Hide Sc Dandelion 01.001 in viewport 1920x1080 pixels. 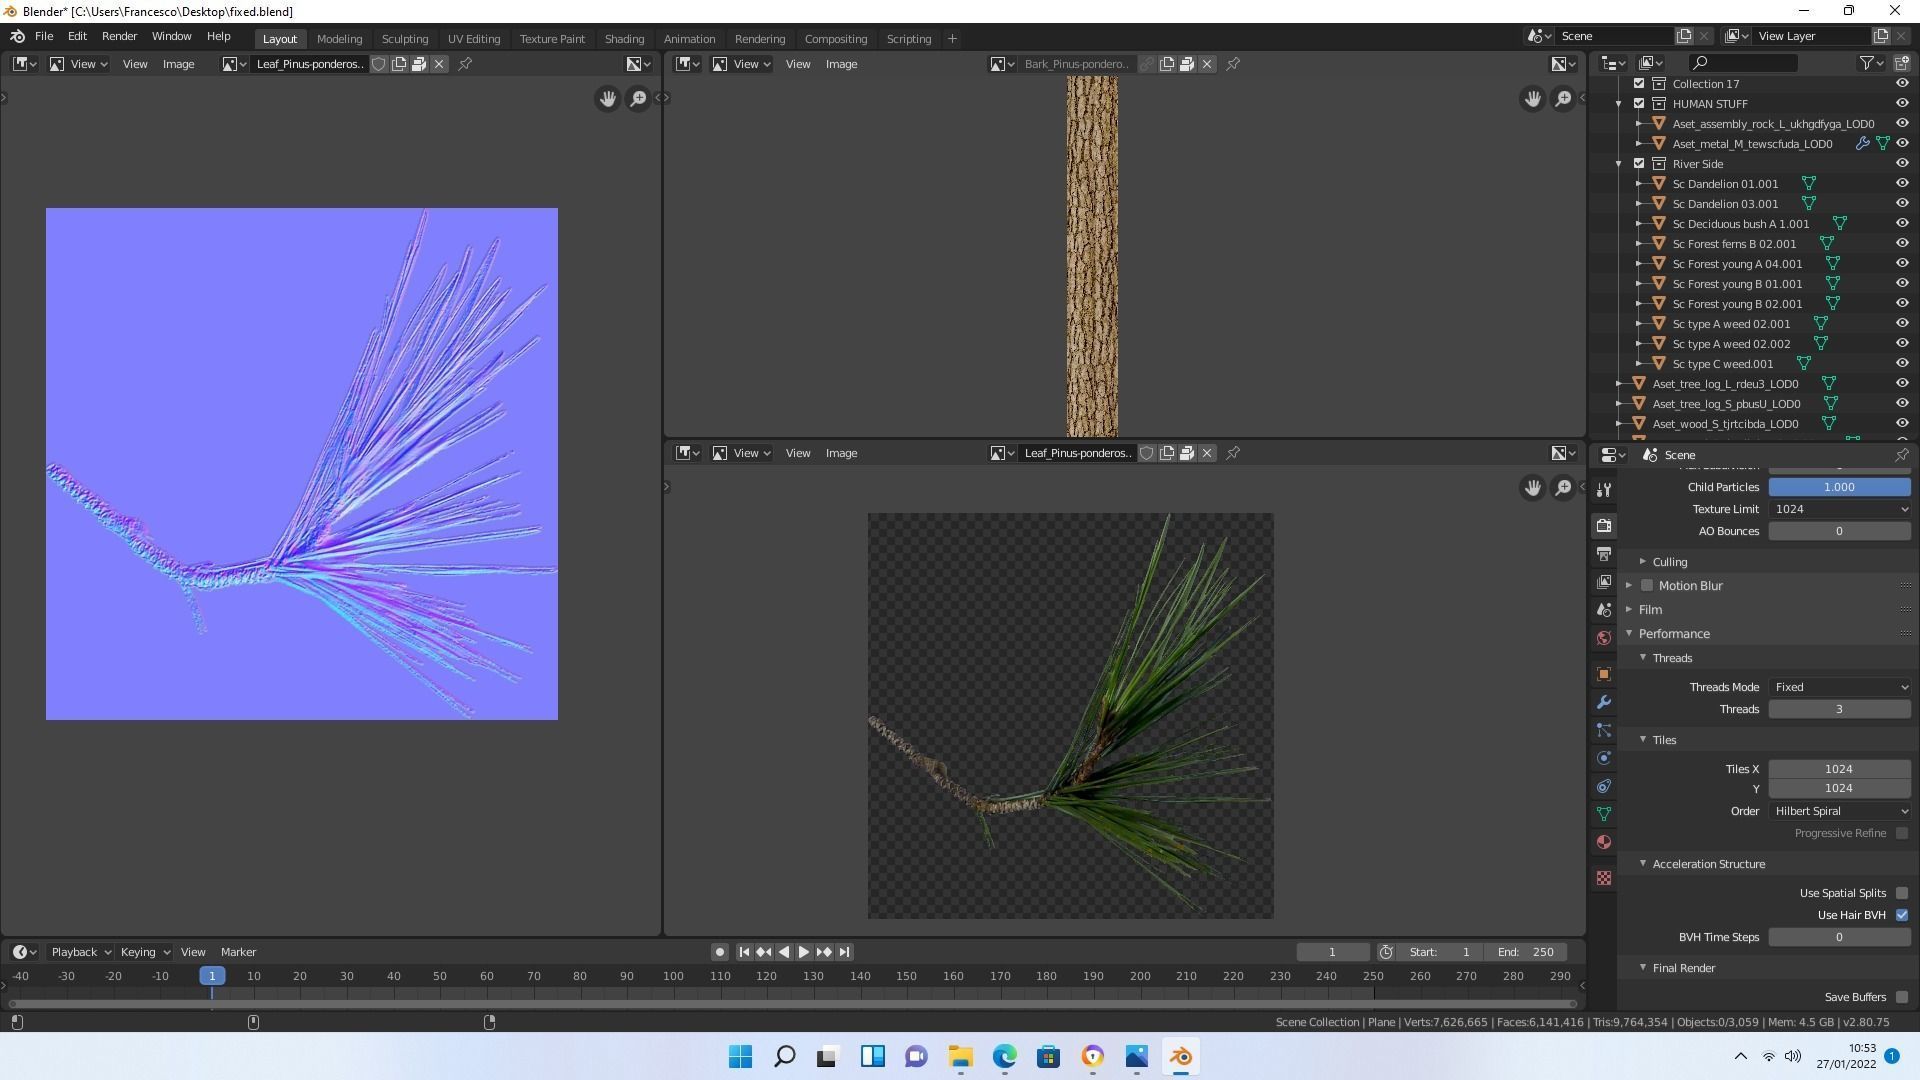[x=1902, y=184]
